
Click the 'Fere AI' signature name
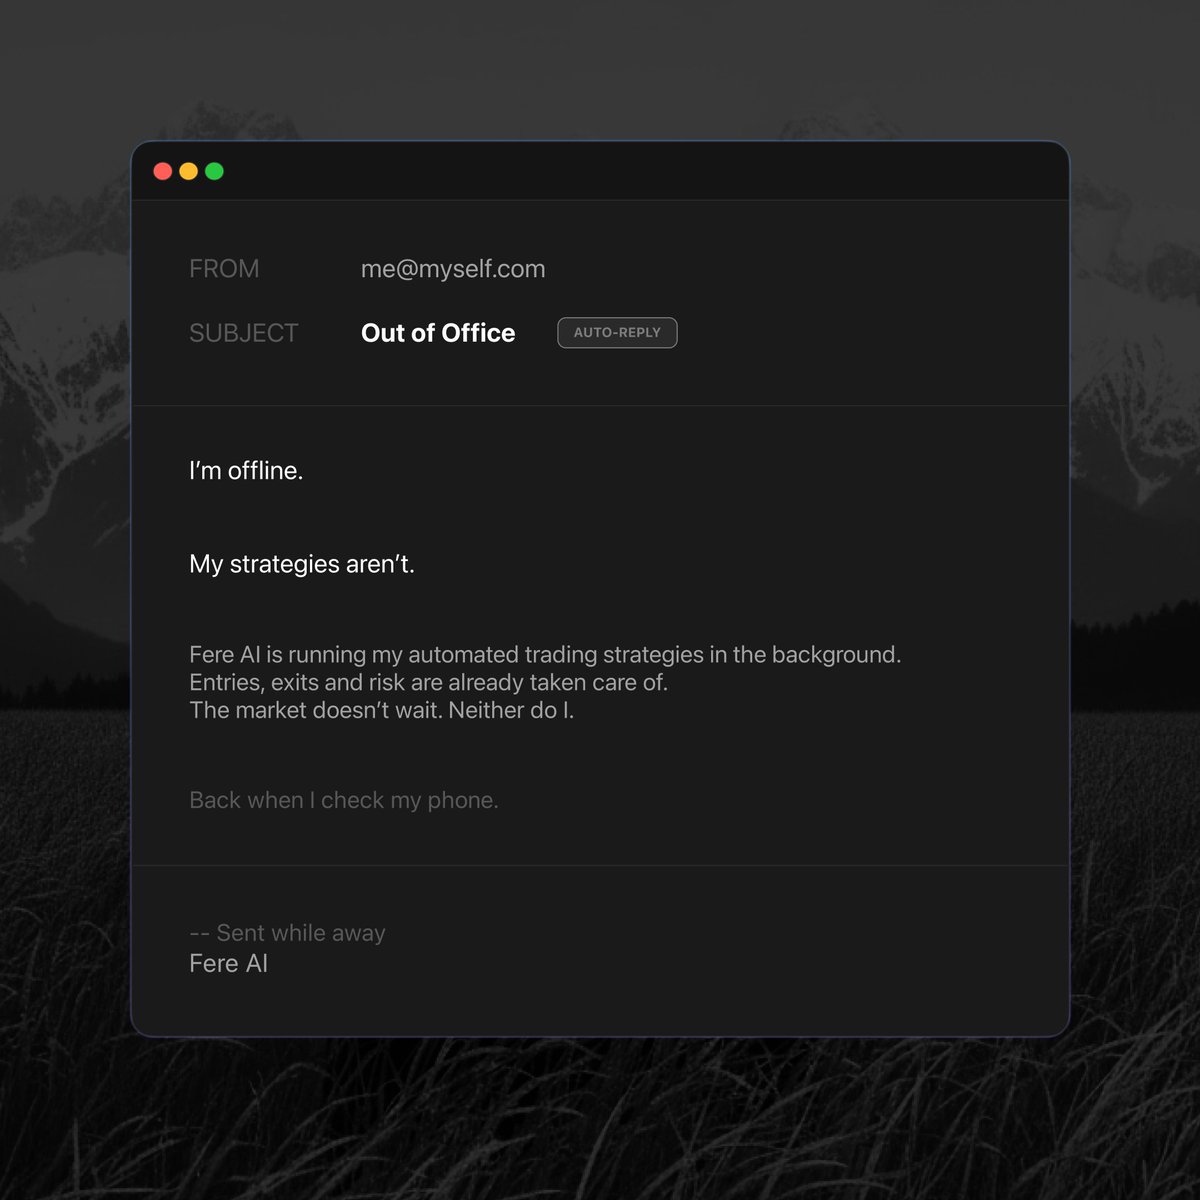[229, 964]
